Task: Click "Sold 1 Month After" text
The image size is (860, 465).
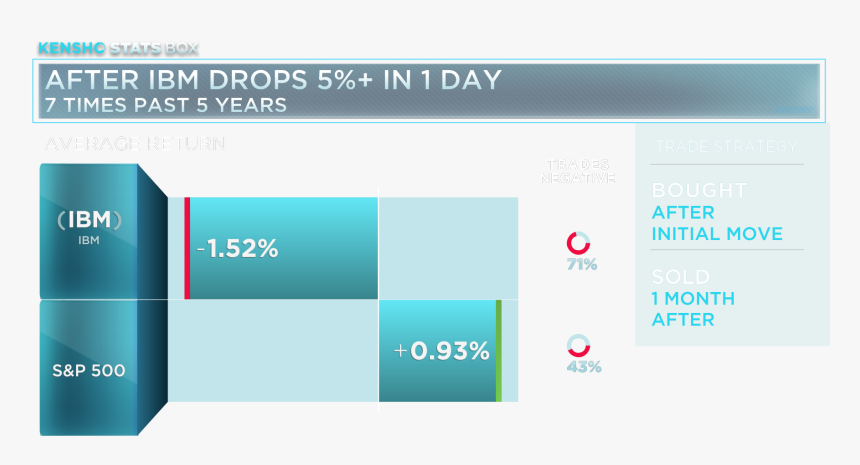Action: (693, 298)
